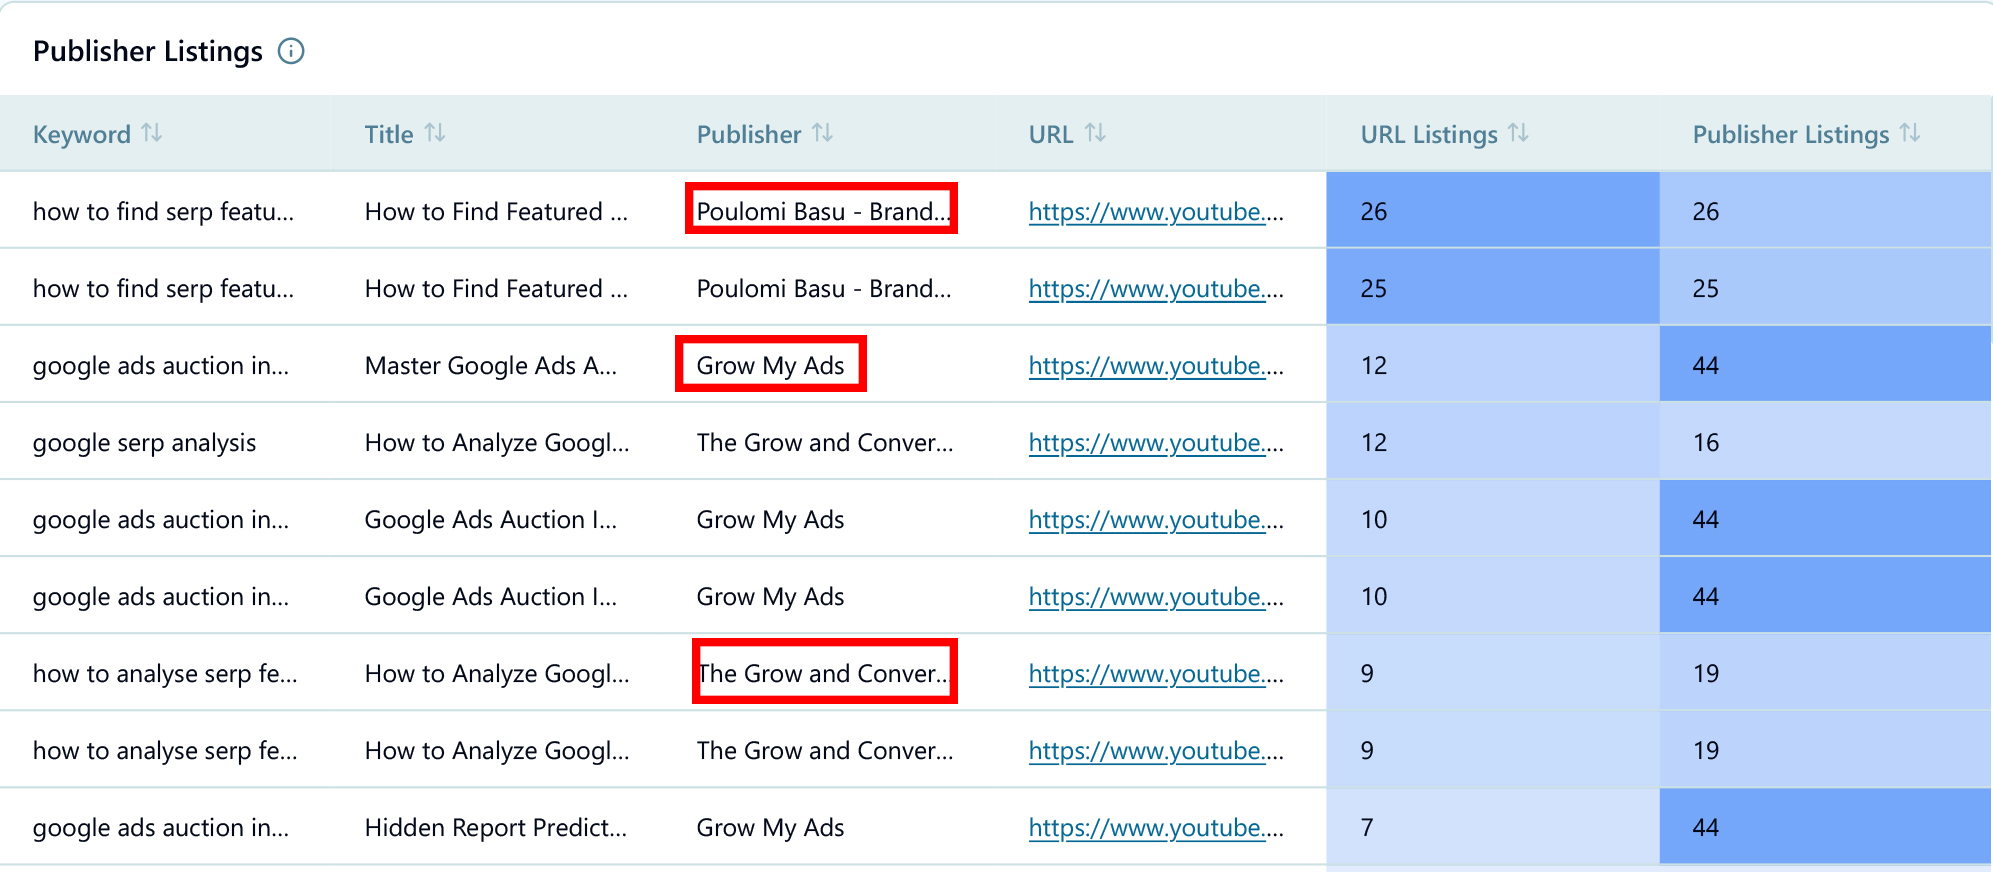Select 'Grow My Ads' in Master Google Ads row
1993x872 pixels.
pos(771,366)
